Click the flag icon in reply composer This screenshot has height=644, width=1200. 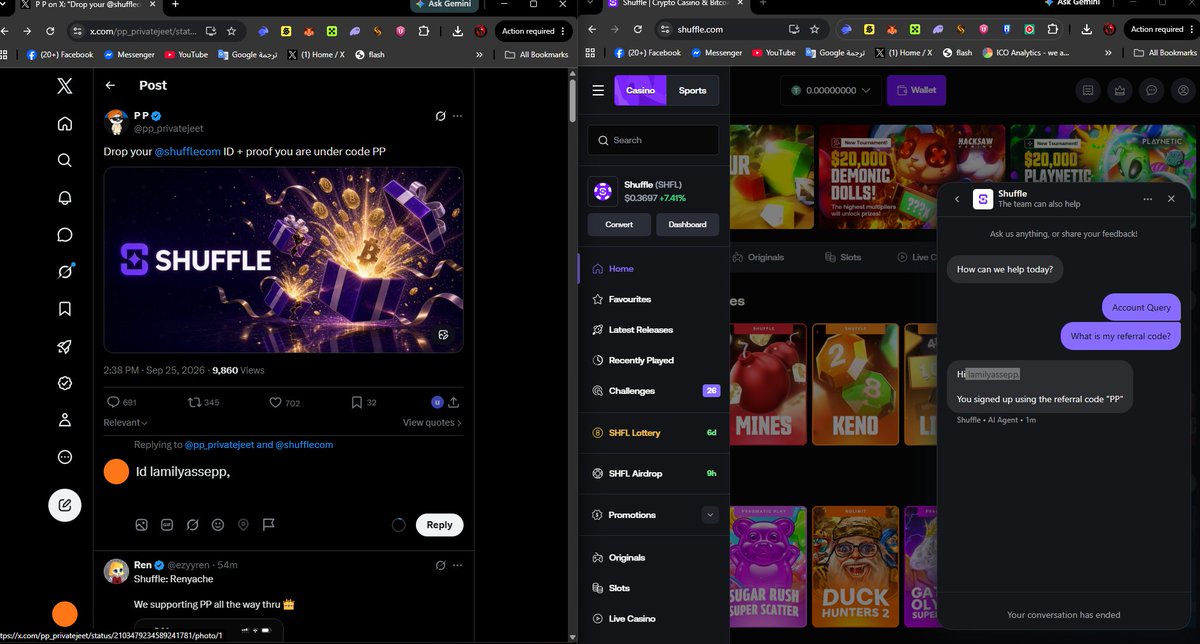coord(268,524)
